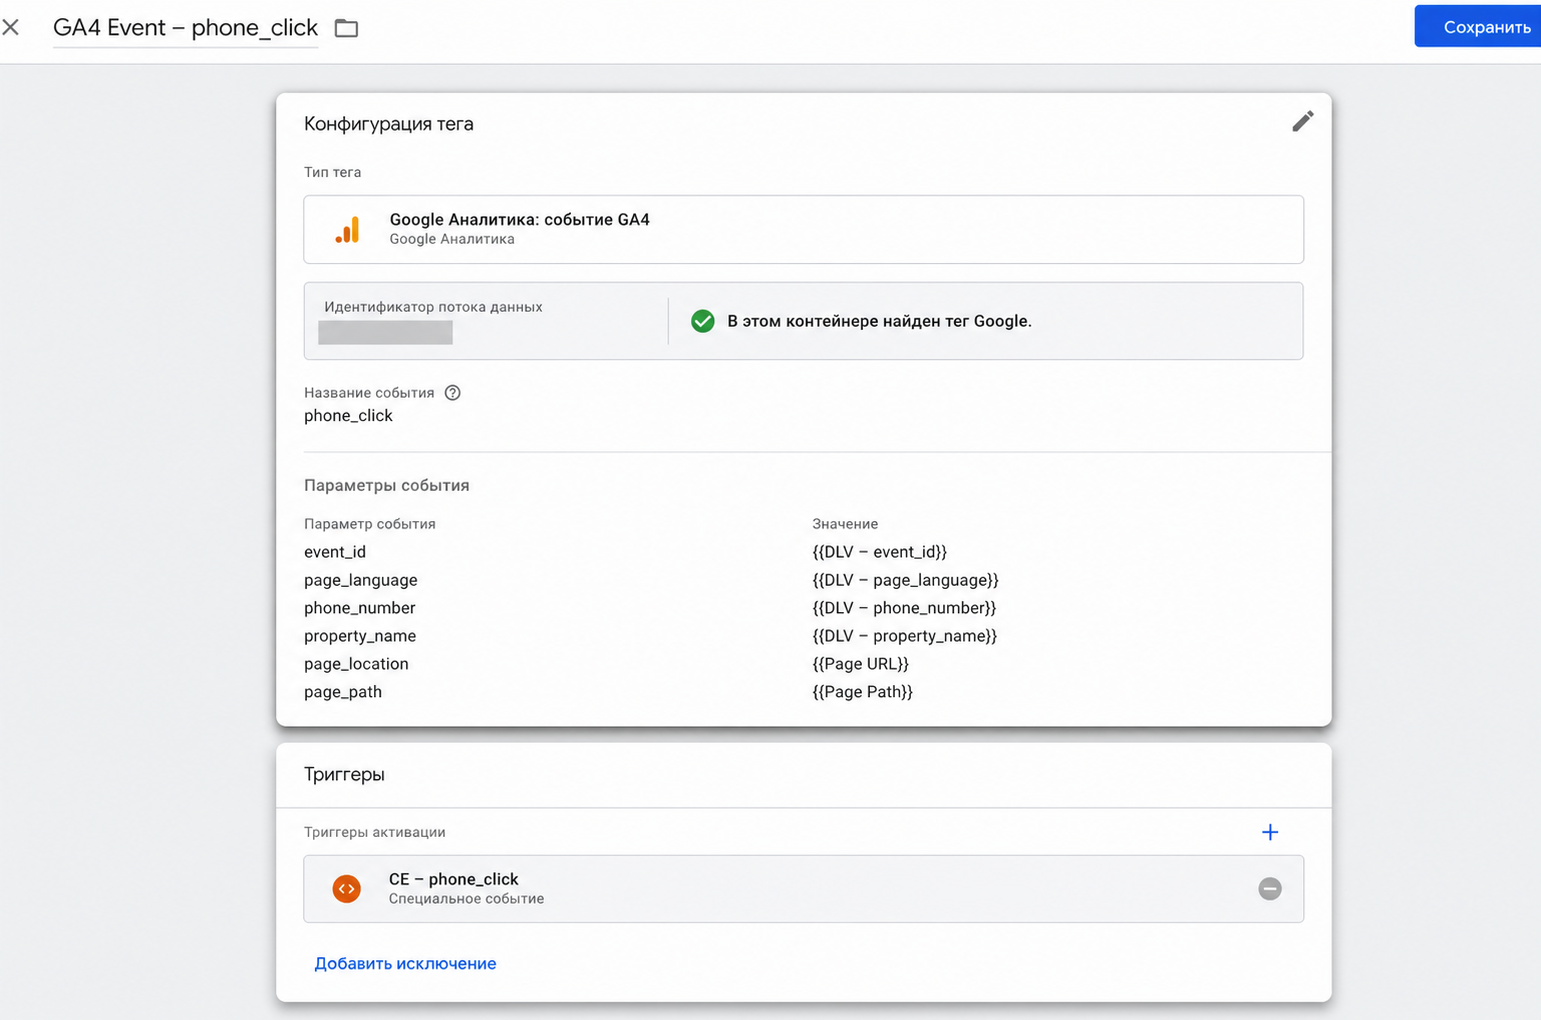The height and width of the screenshot is (1020, 1541).
Task: Click value {{Page URL}}
Action: (860, 663)
